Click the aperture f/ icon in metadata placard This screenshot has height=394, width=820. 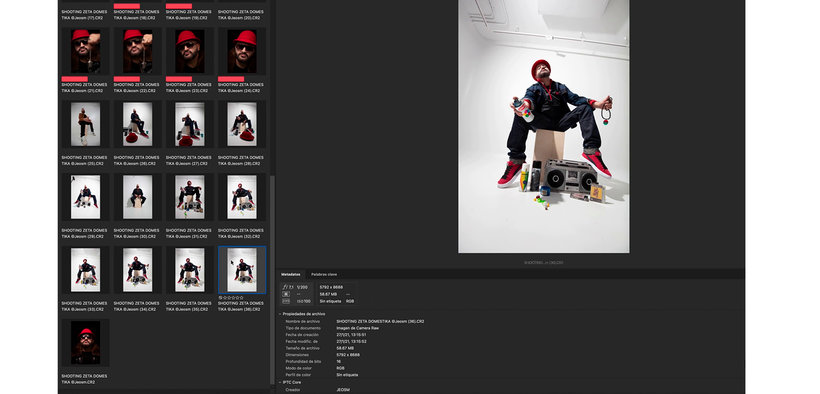[x=285, y=287]
